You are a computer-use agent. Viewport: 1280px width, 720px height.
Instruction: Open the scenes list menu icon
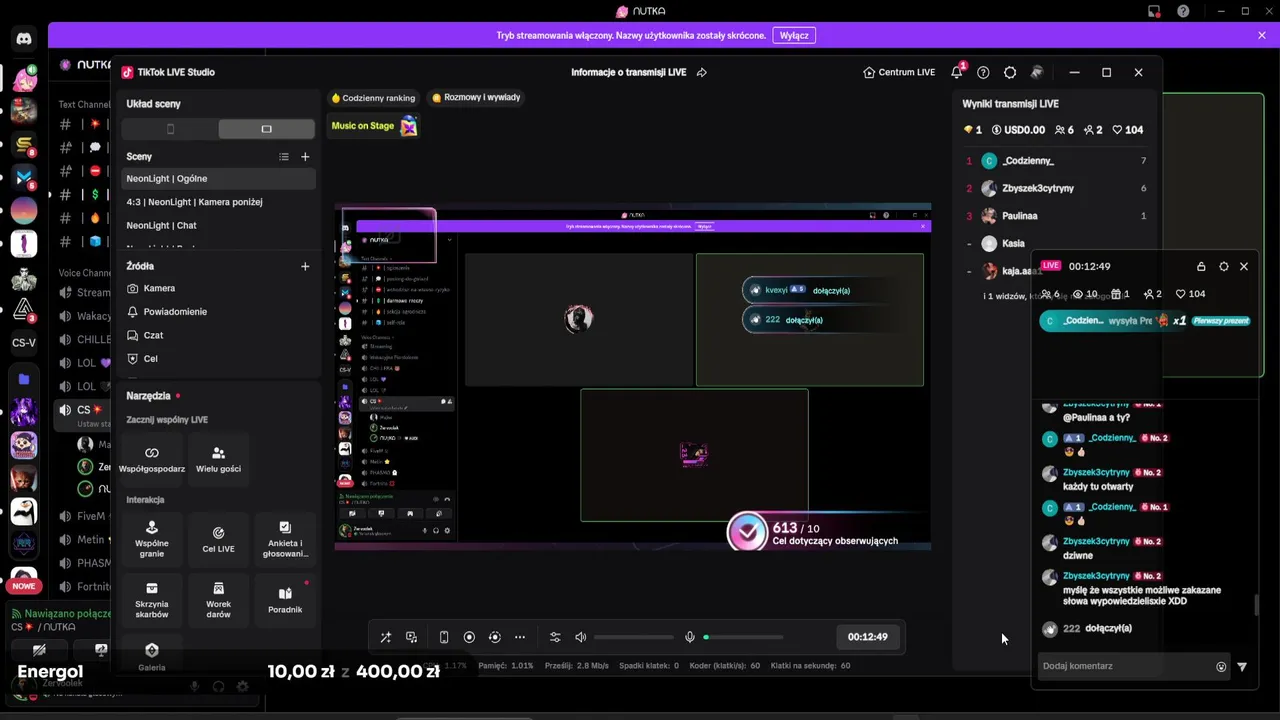click(x=284, y=157)
